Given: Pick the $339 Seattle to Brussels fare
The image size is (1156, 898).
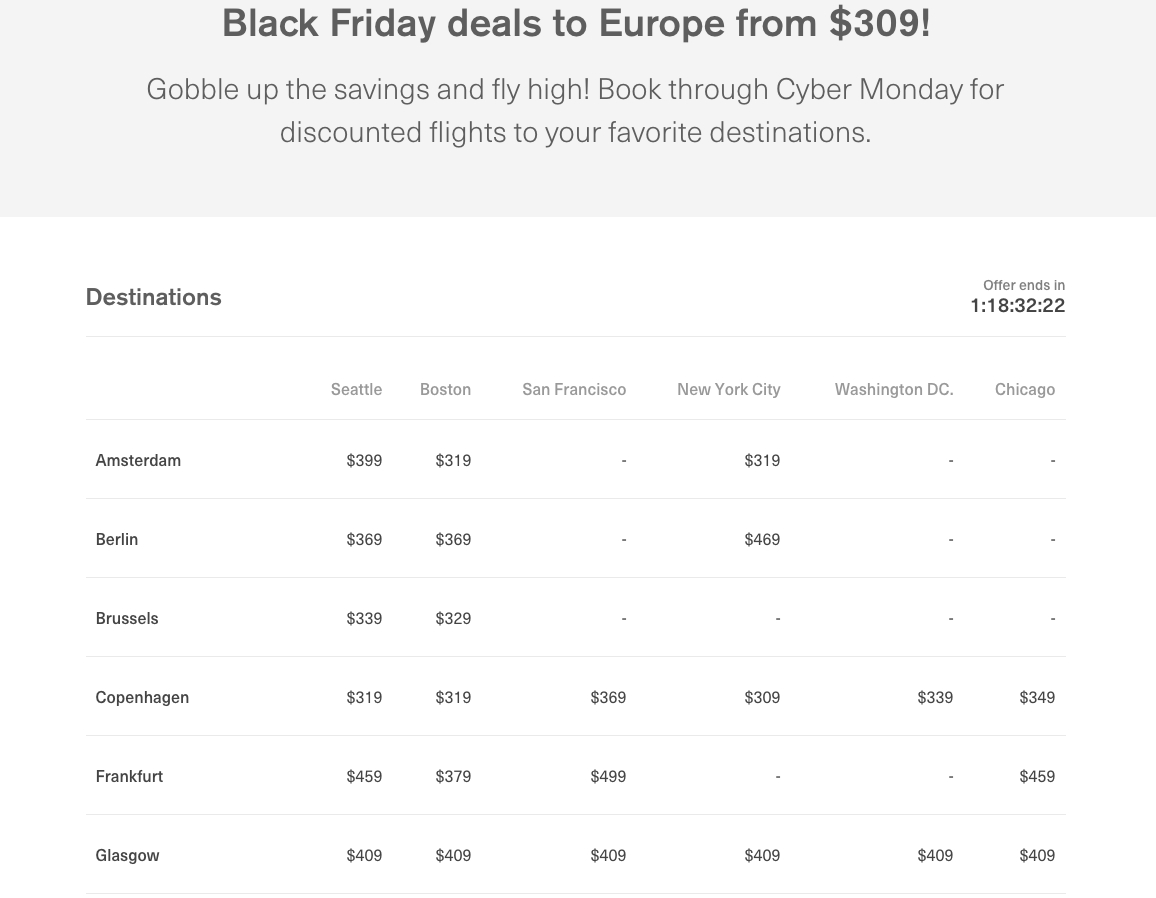Looking at the screenshot, I should pyautogui.click(x=364, y=618).
